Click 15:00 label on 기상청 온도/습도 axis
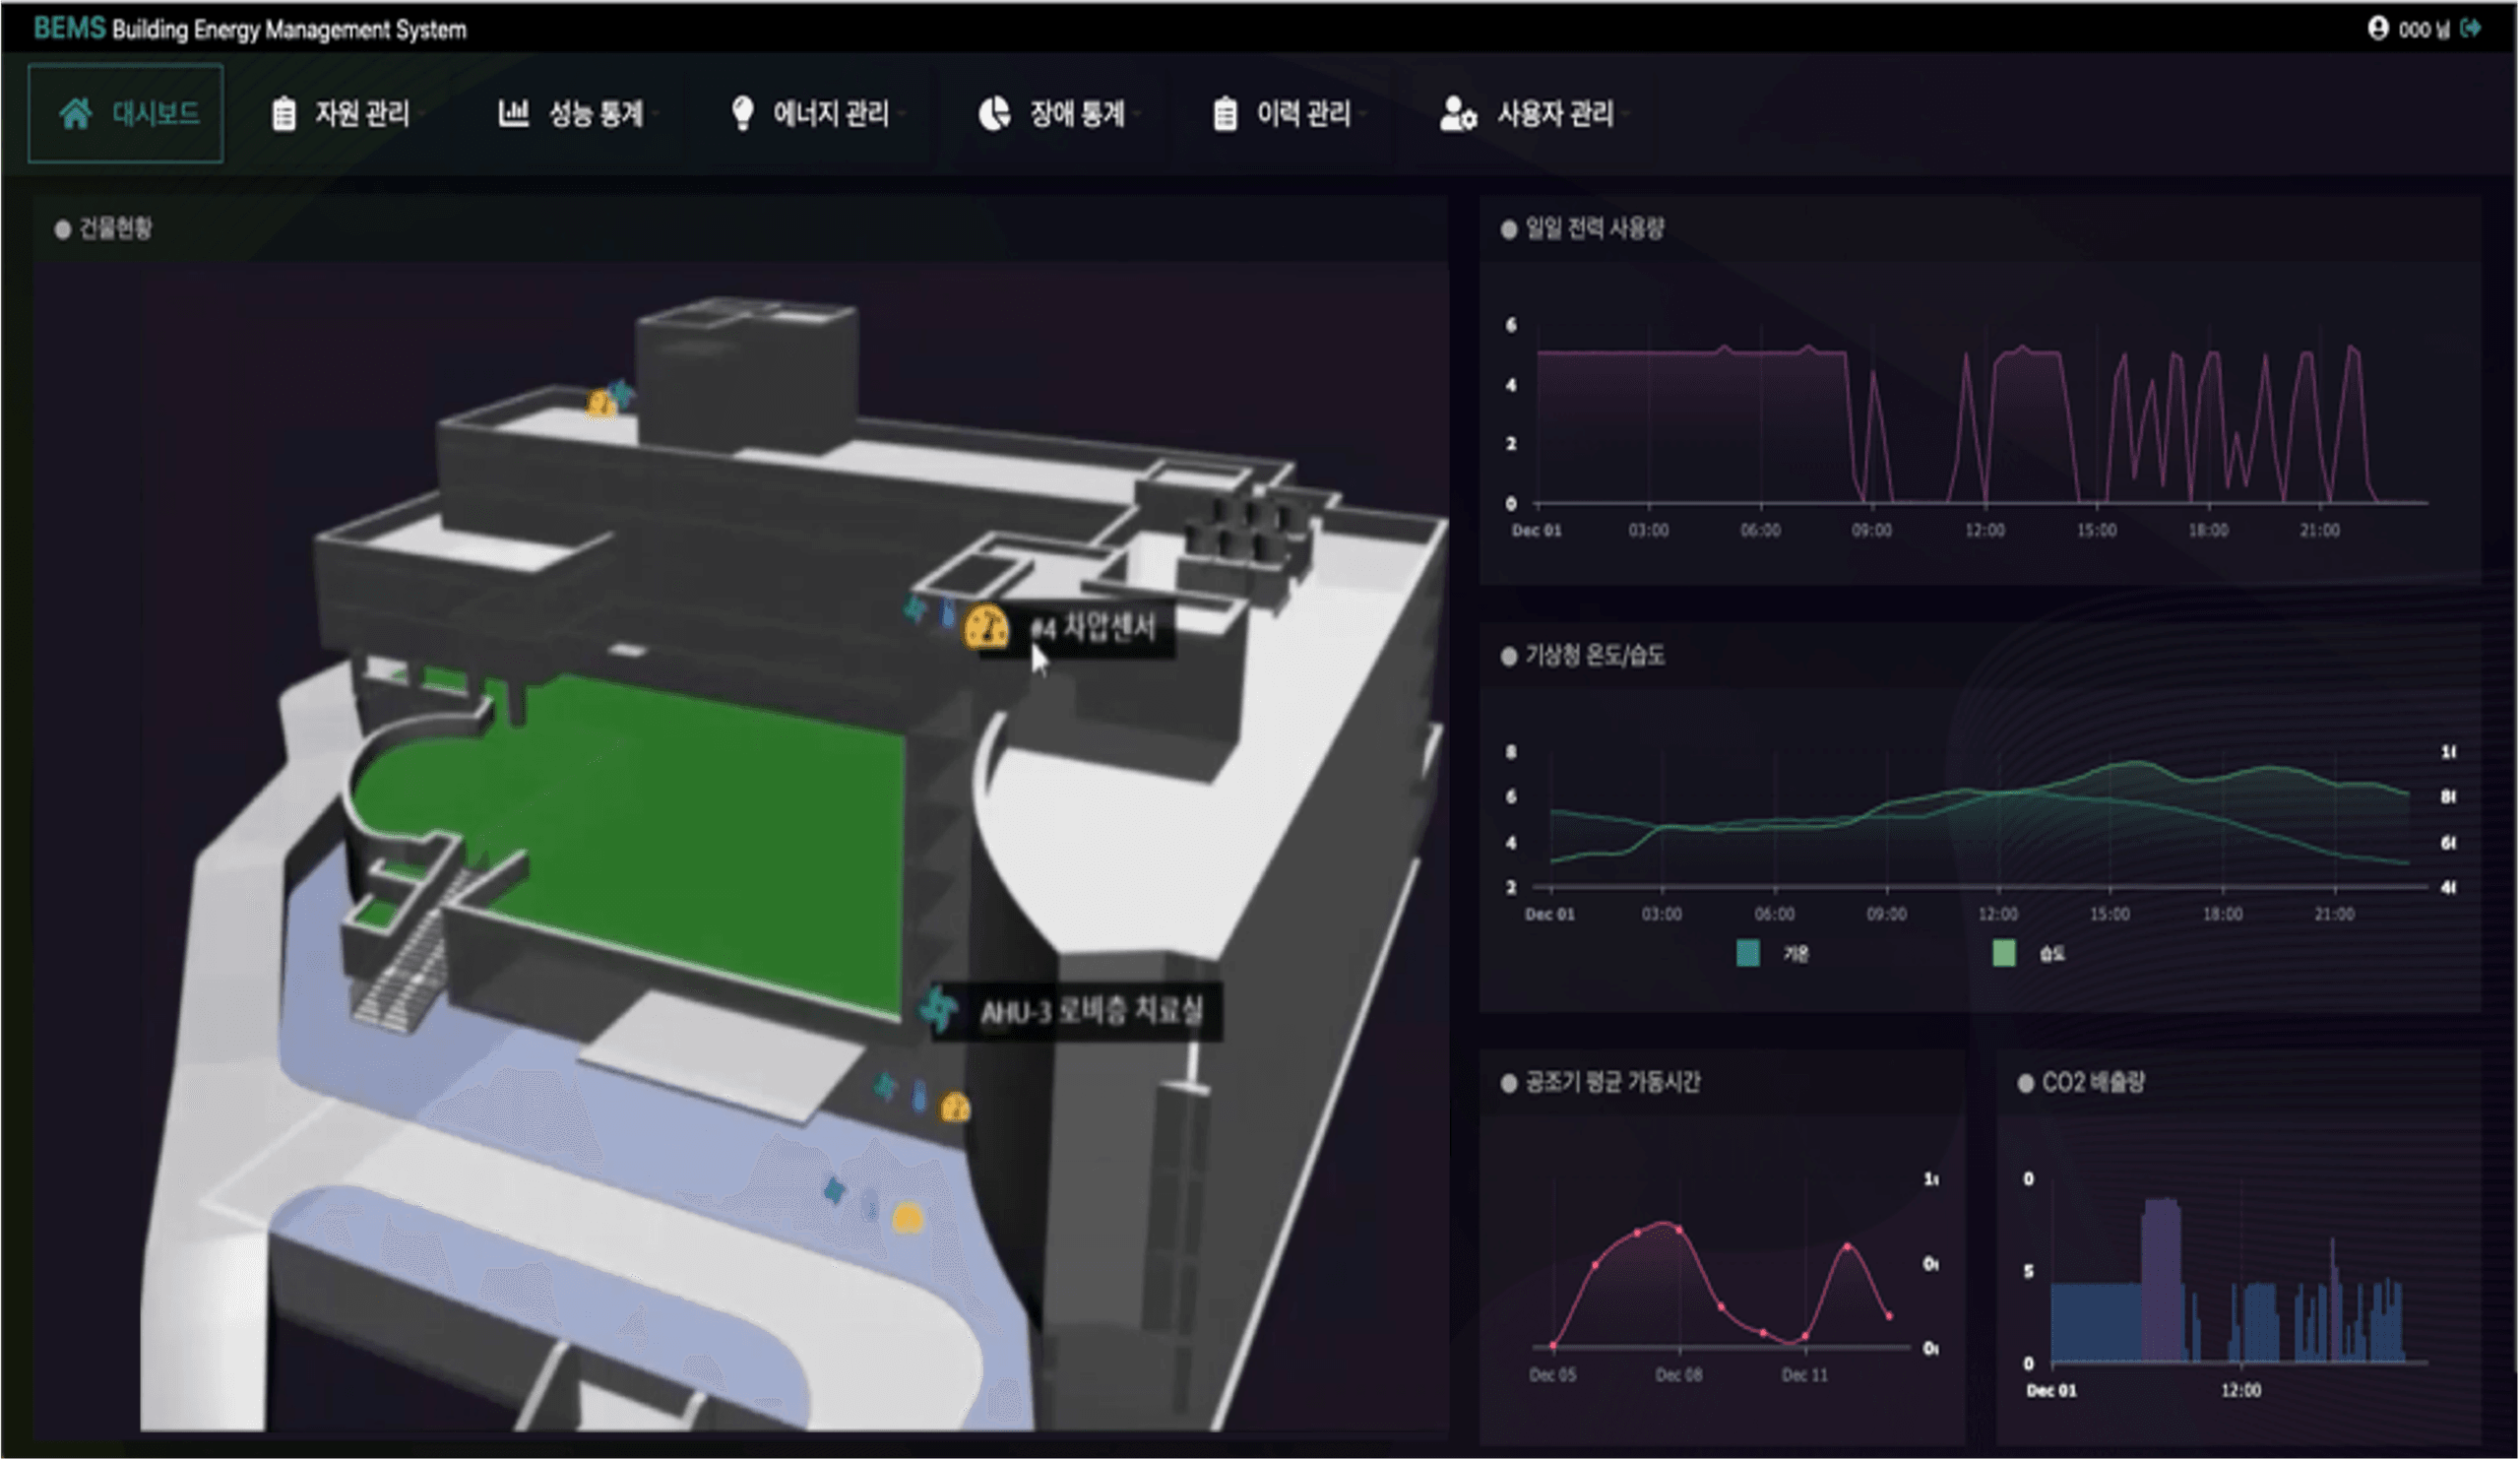This screenshot has width=2520, height=1459. tap(2109, 914)
